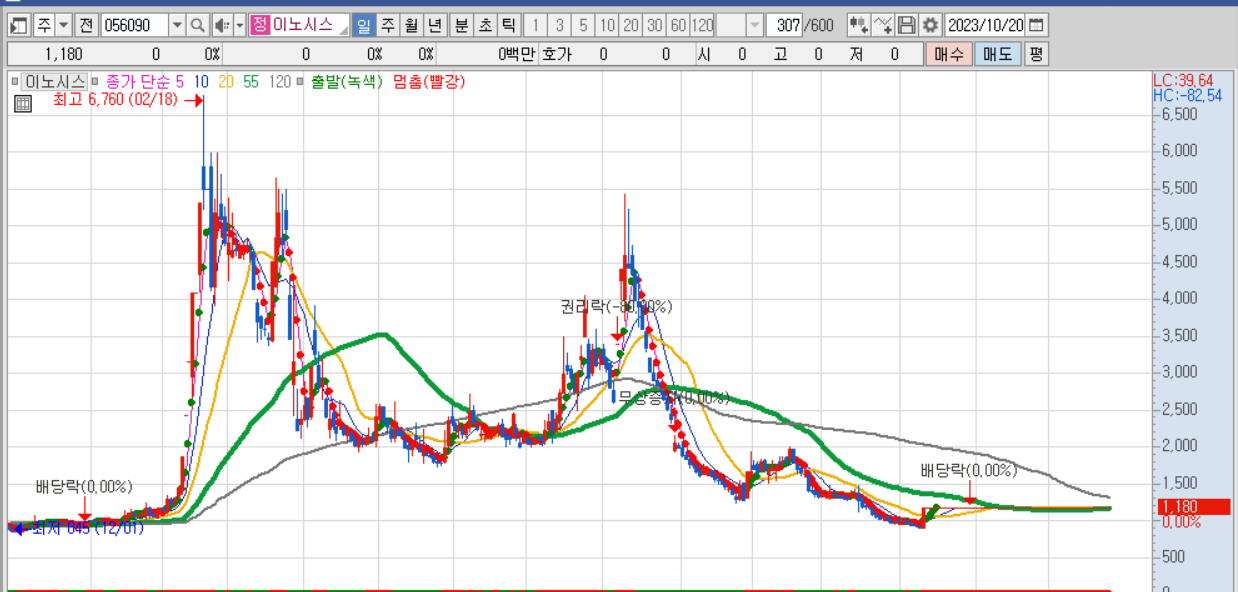This screenshot has height=592, width=1238.
Task: Choose the 1 interval preset
Action: [534, 25]
